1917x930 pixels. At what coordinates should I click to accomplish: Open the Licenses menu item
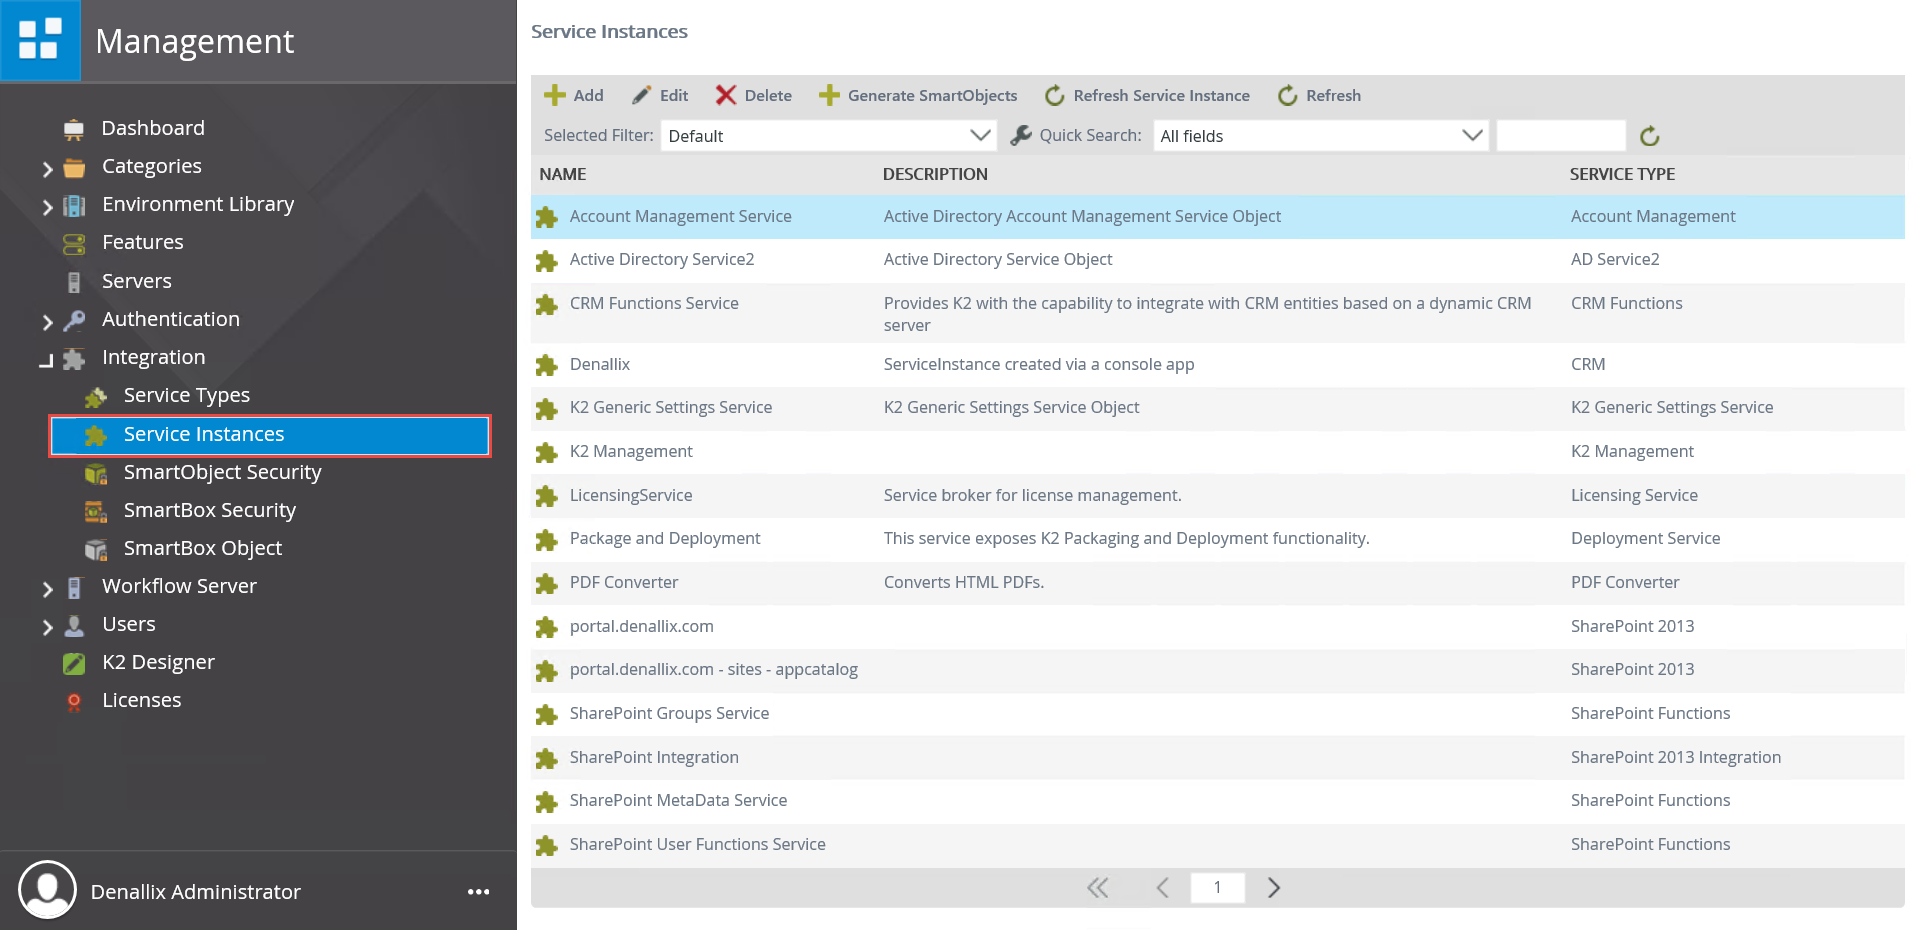coord(141,700)
